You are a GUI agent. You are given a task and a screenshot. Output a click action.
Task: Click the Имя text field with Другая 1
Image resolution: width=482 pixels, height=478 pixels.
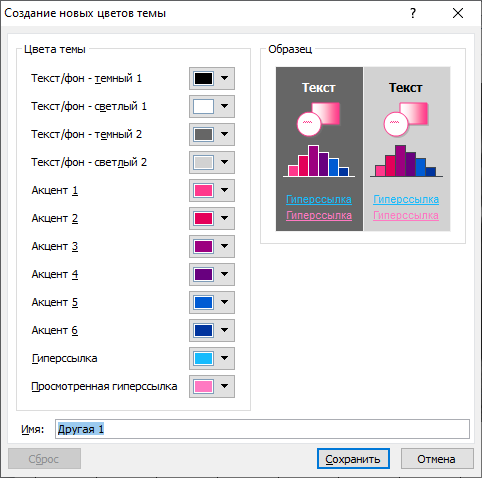(262, 429)
